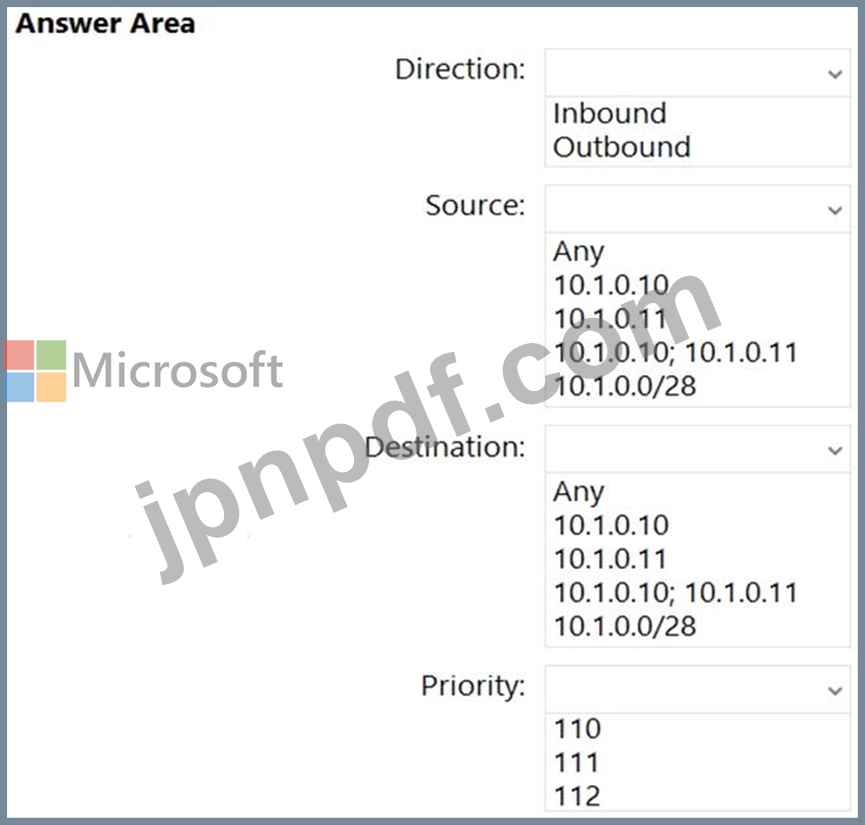The height and width of the screenshot is (825, 865).
Task: Select Inbound in Direction list
Action: [609, 113]
